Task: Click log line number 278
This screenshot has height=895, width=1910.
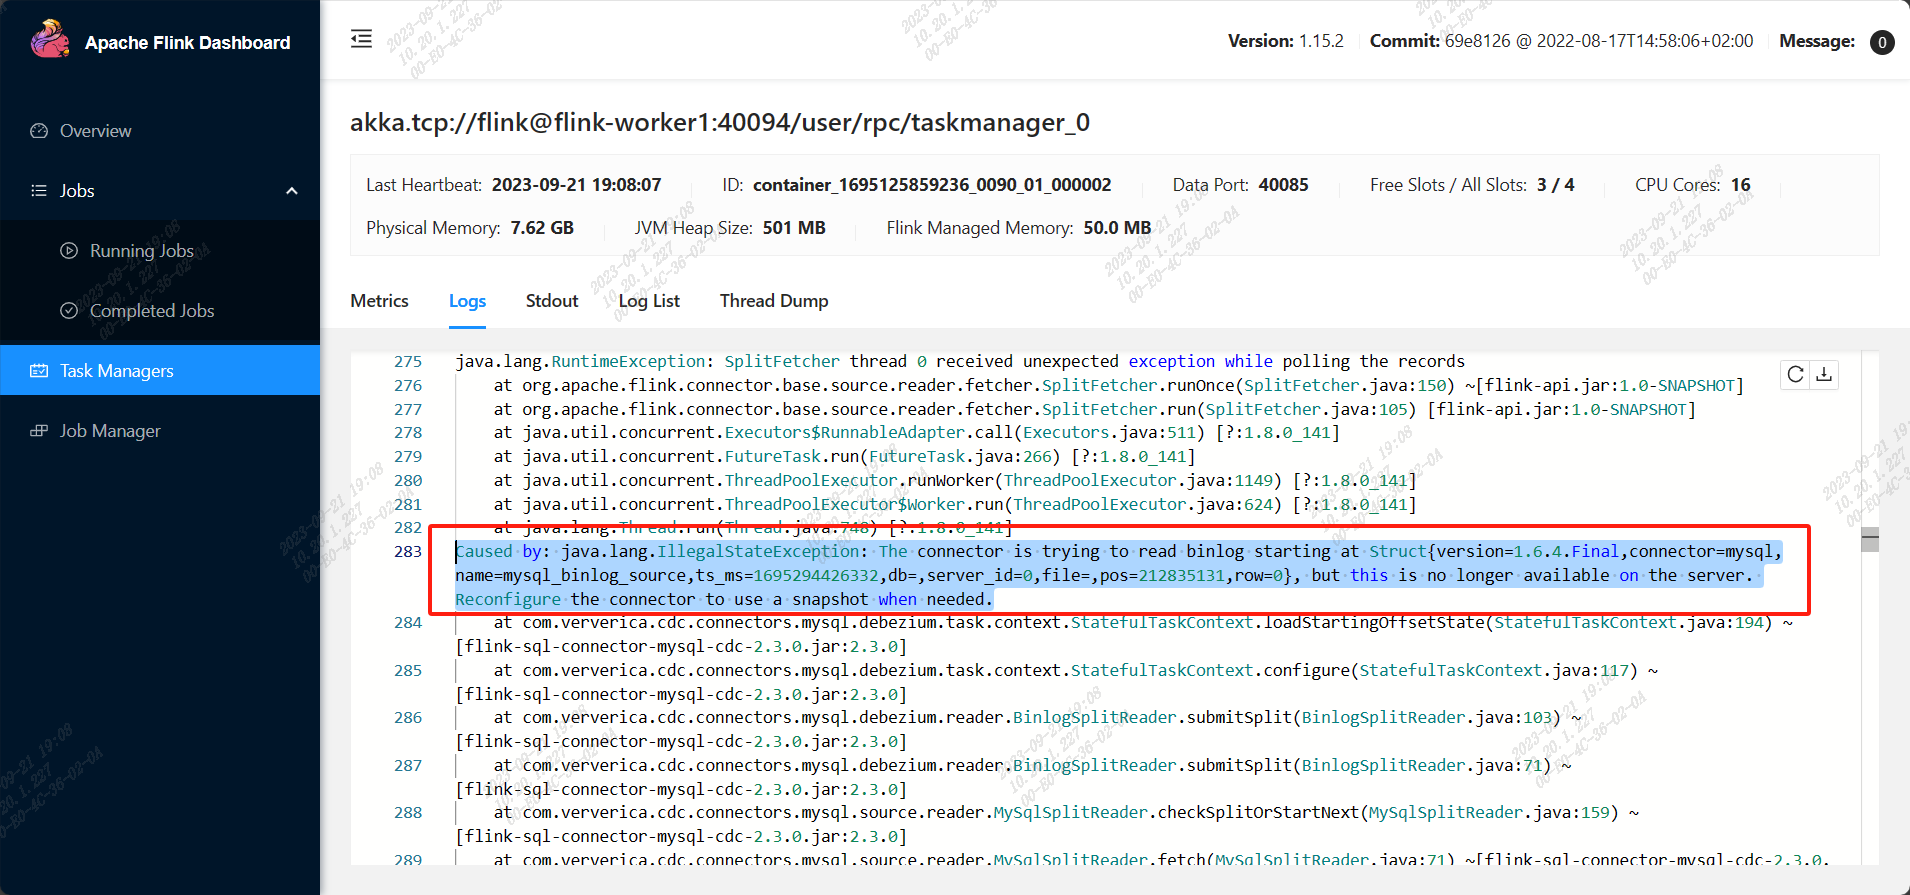Action: [408, 433]
